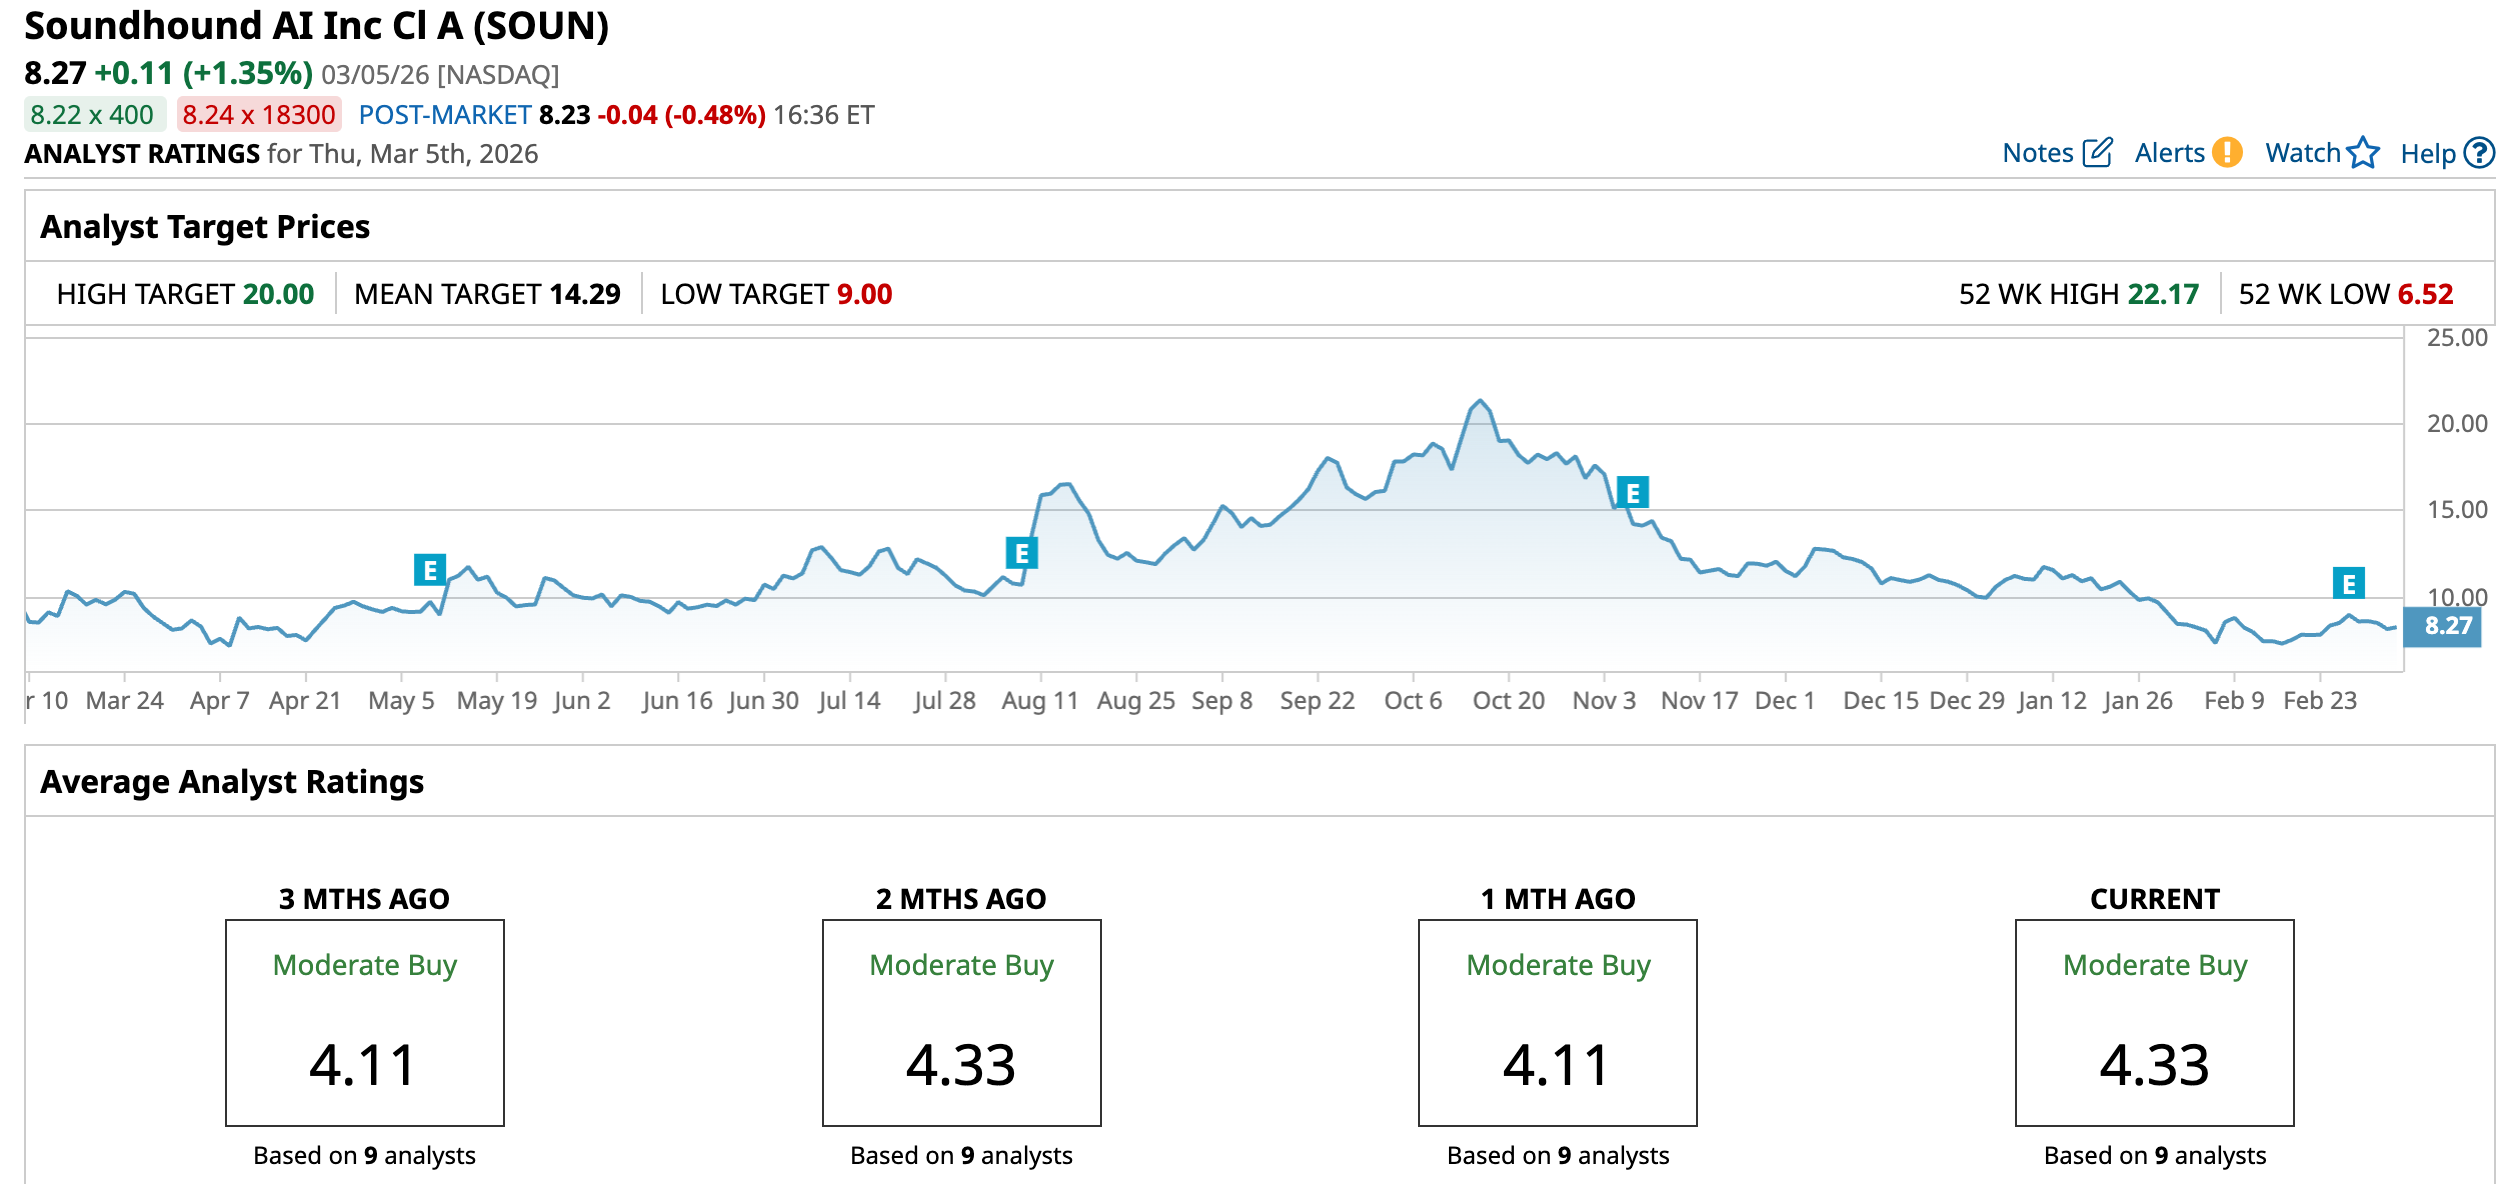The image size is (2508, 1184).
Task: Open the Alerts link
Action: coord(2169,153)
